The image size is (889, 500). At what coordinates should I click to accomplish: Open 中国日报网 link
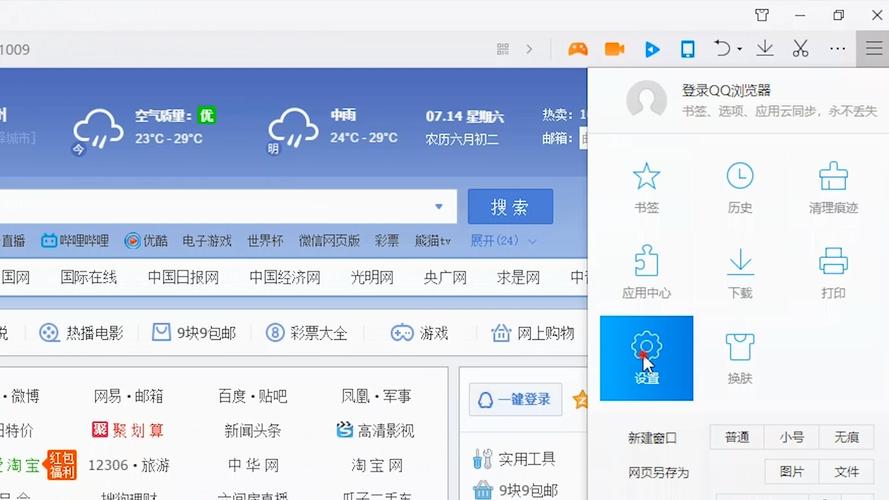click(x=183, y=277)
